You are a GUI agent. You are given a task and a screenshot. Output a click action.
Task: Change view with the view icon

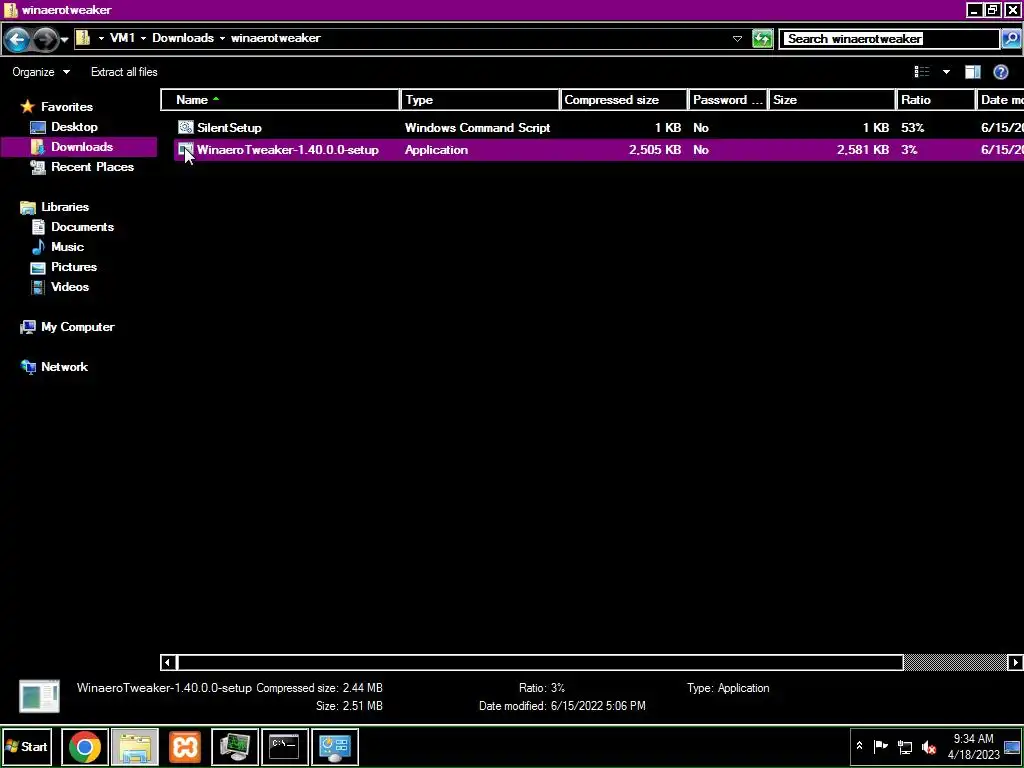[x=921, y=72]
